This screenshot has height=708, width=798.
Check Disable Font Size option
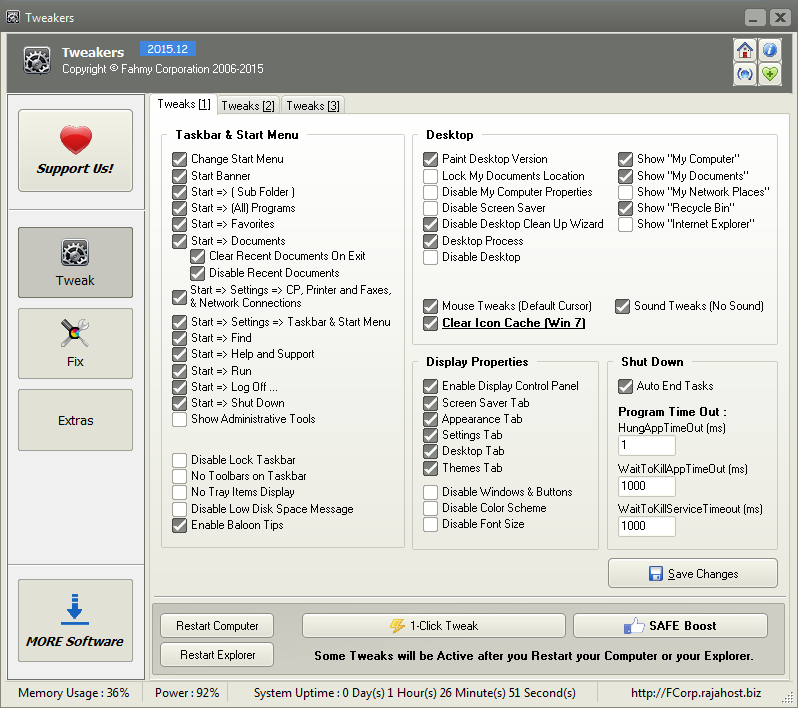(x=431, y=524)
